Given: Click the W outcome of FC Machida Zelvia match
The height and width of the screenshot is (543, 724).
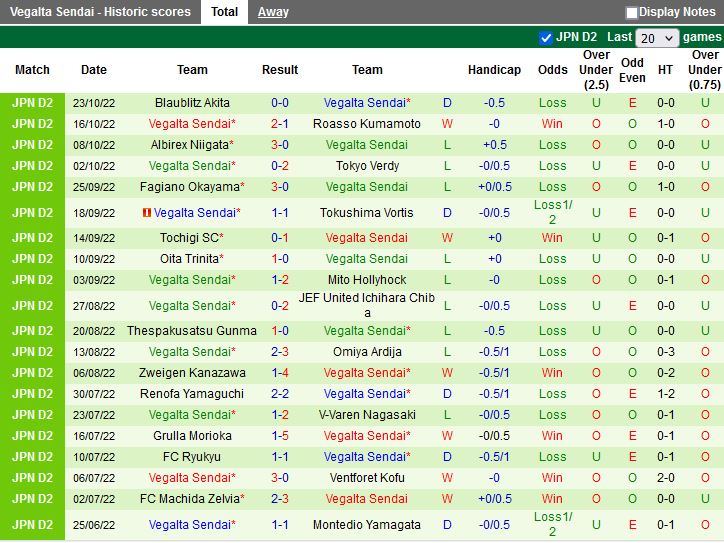Looking at the screenshot, I should [447, 499].
